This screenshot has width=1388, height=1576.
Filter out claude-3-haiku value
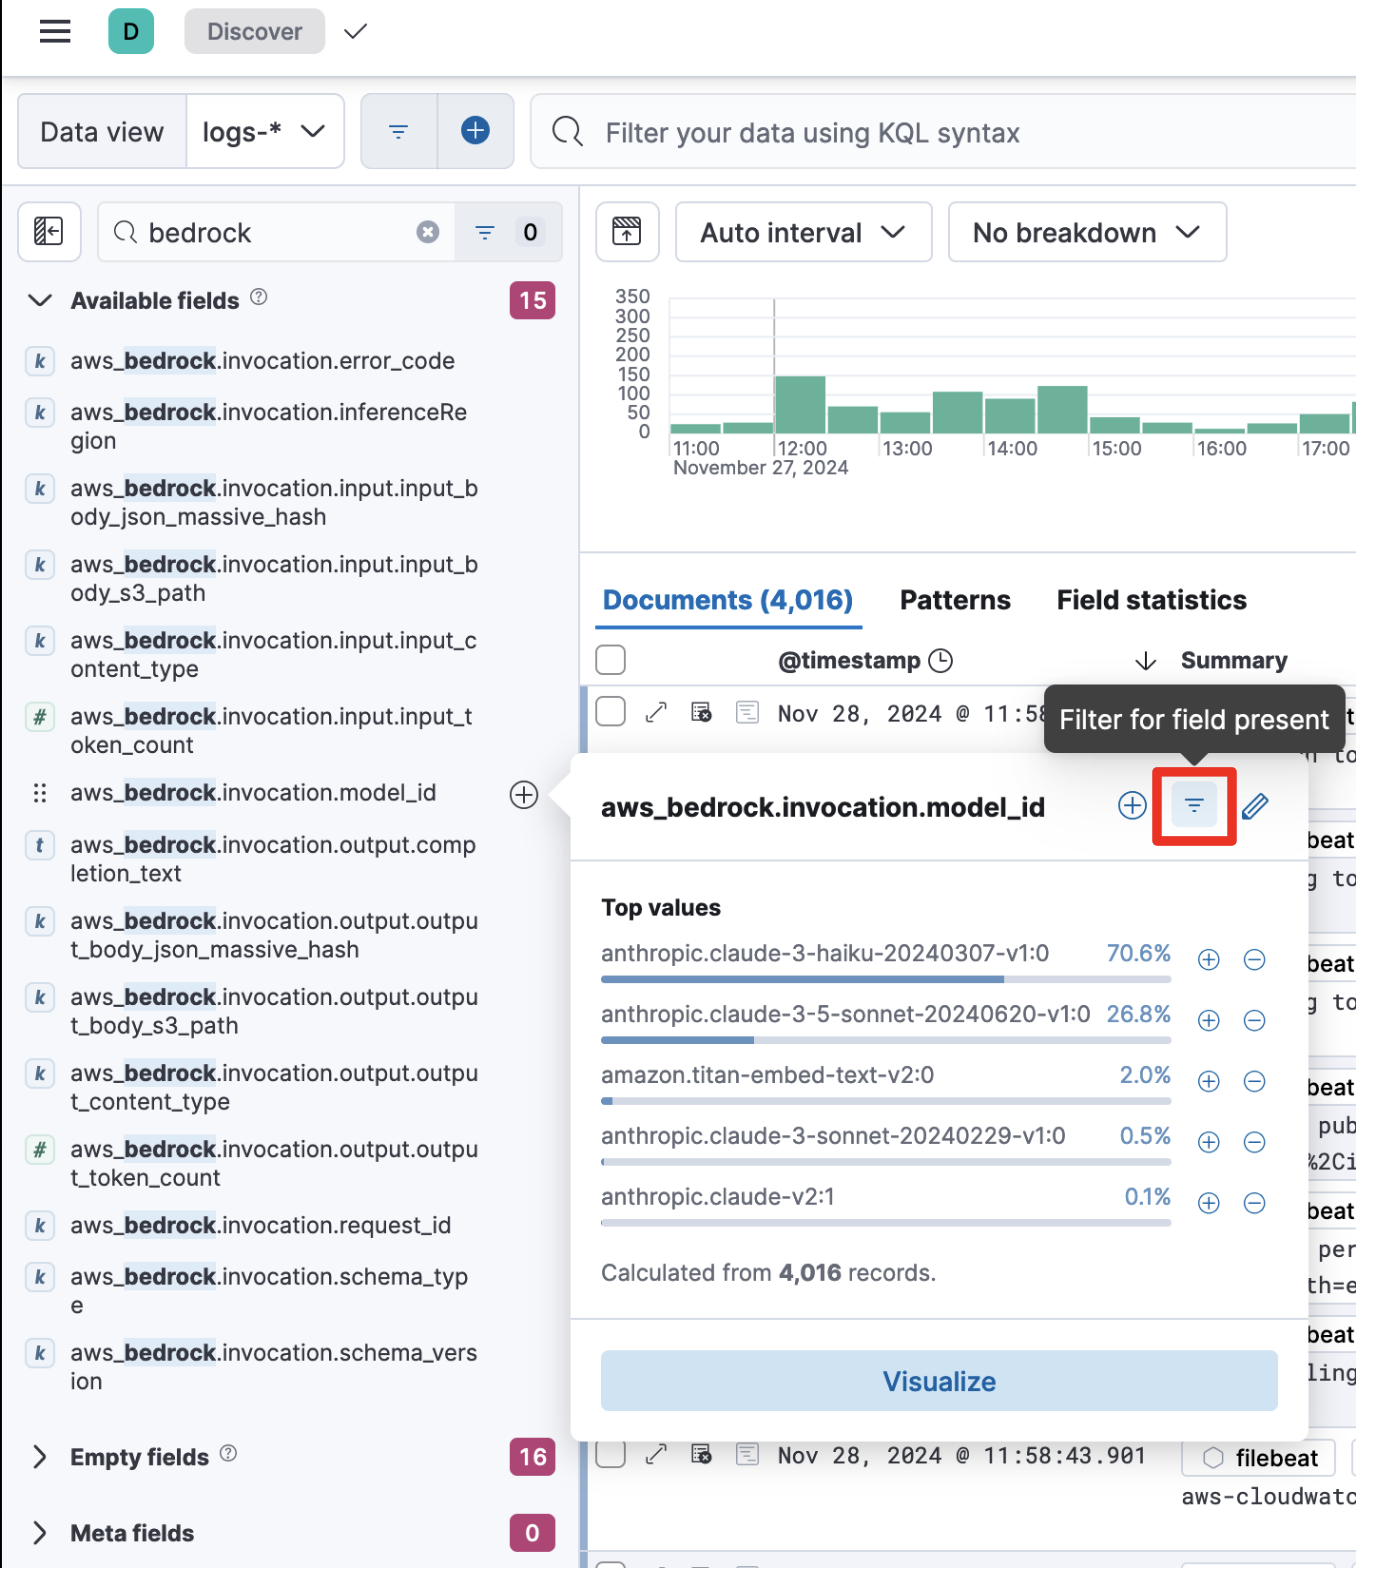click(x=1254, y=960)
